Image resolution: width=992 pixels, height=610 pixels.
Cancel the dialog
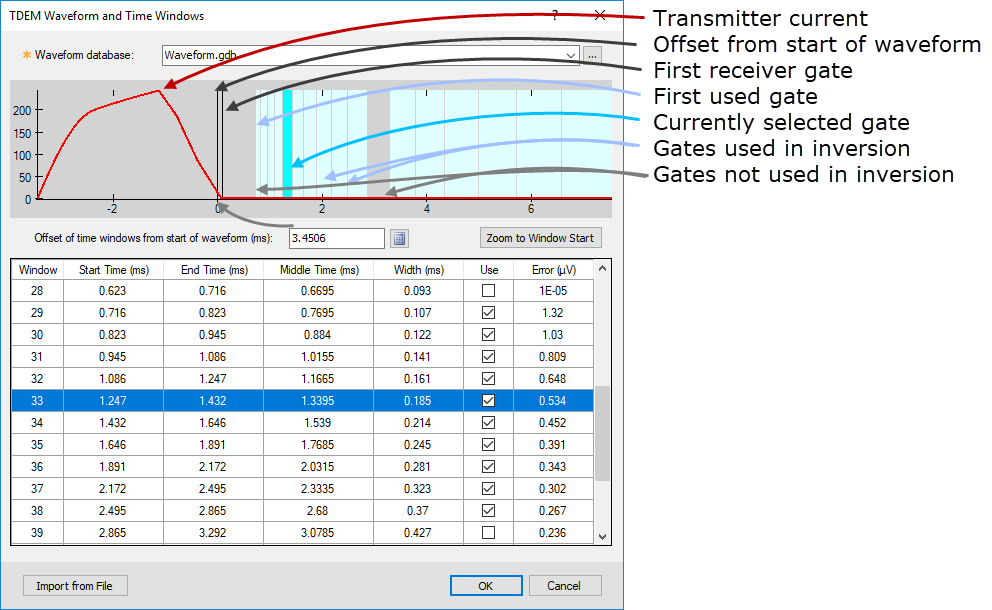tap(564, 586)
